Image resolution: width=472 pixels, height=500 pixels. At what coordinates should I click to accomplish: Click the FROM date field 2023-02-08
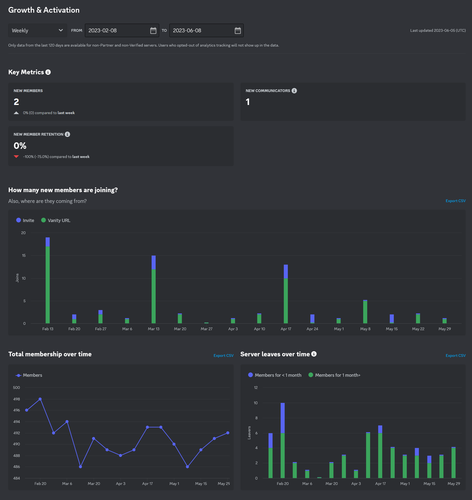click(122, 30)
